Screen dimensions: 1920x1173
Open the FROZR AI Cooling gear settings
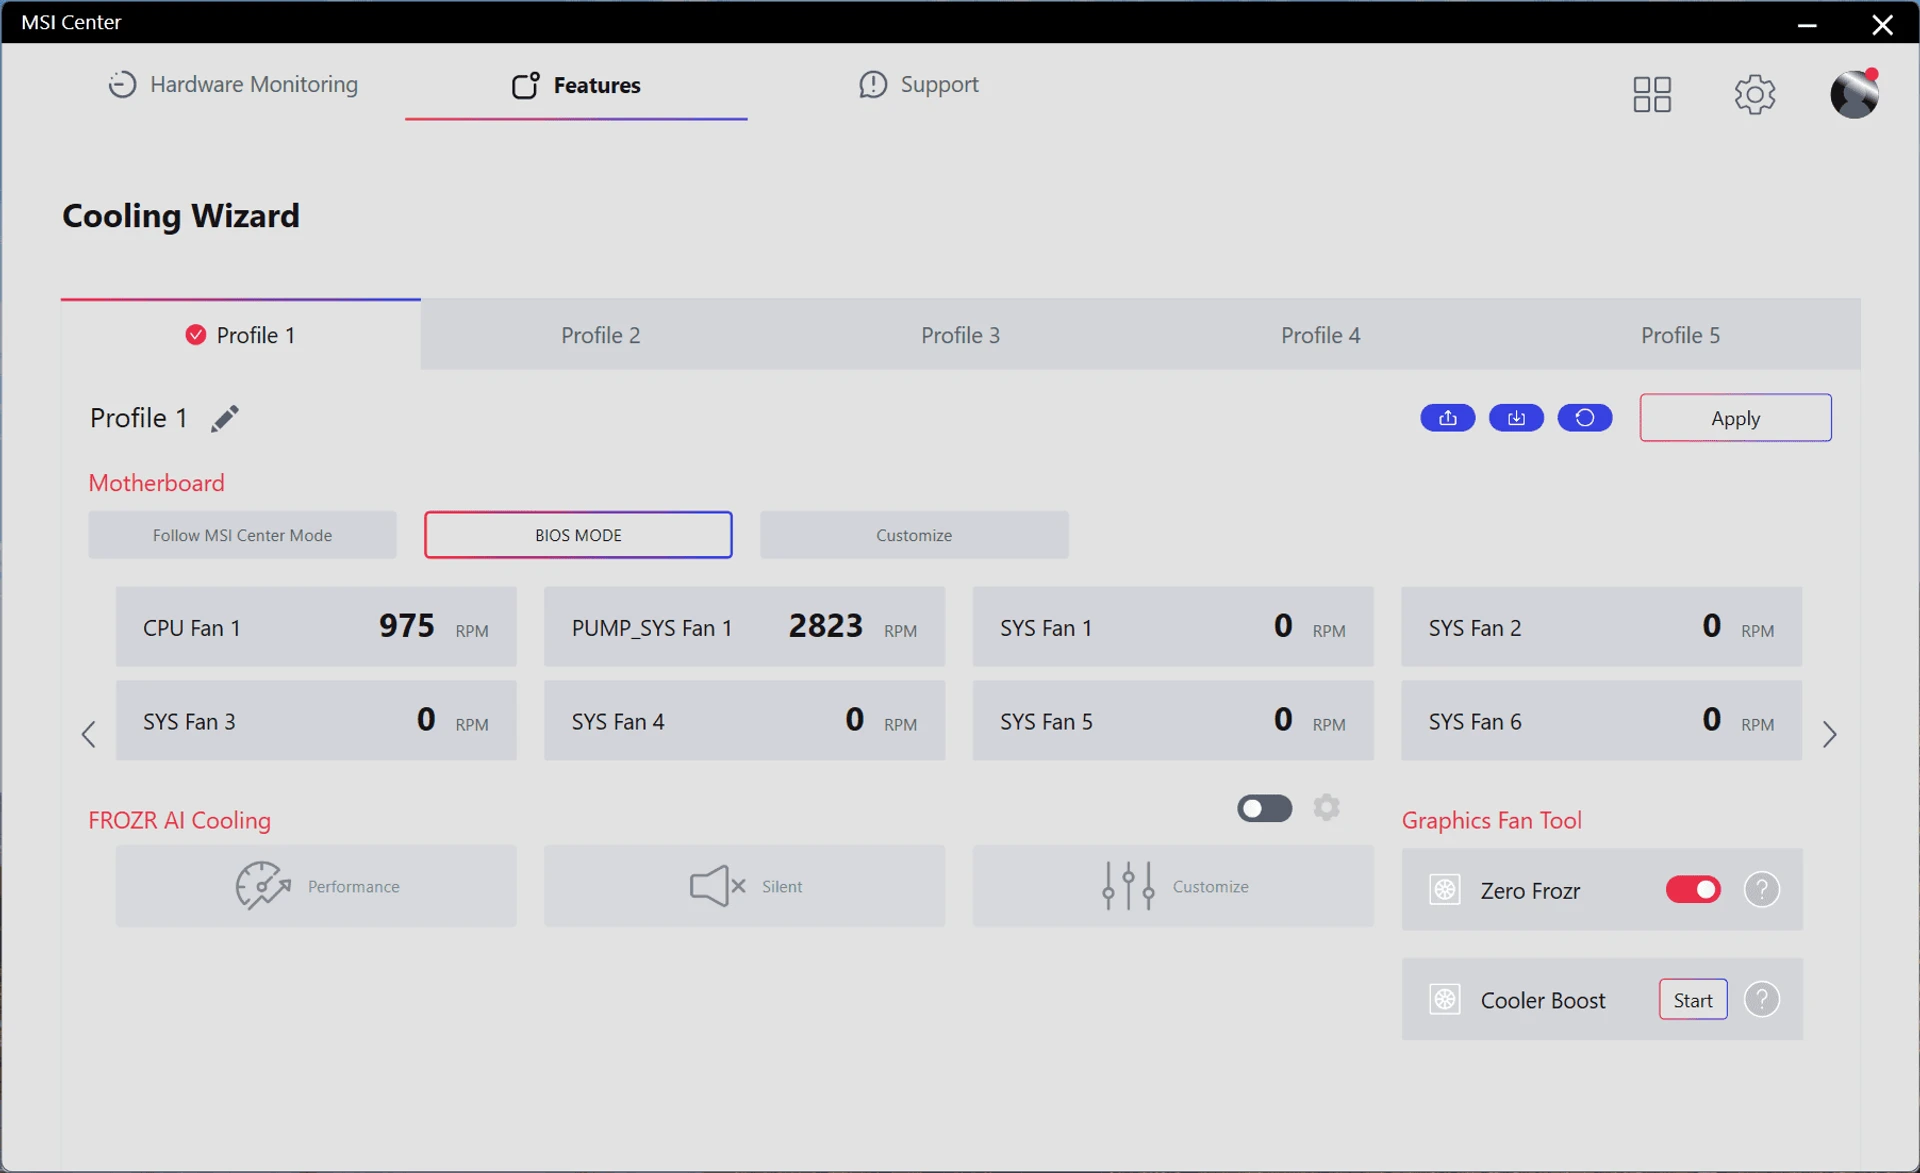(1327, 807)
